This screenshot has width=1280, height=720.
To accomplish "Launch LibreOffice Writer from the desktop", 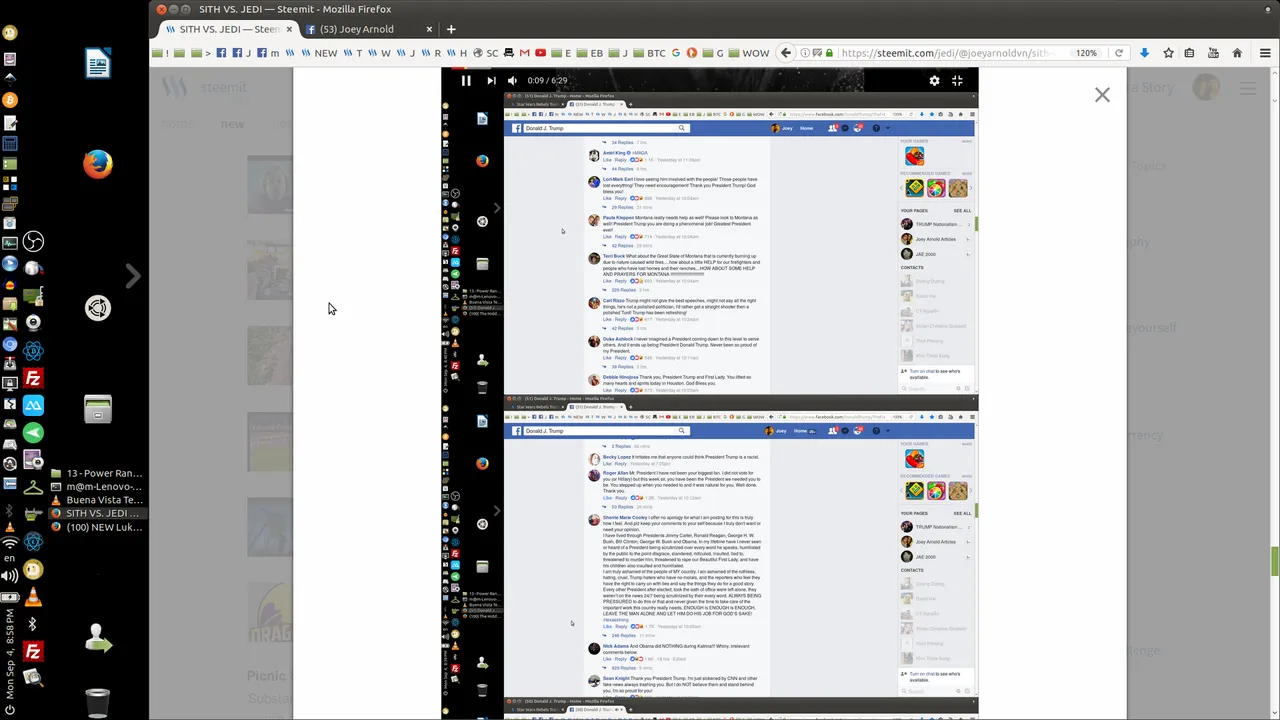I will coord(97,64).
